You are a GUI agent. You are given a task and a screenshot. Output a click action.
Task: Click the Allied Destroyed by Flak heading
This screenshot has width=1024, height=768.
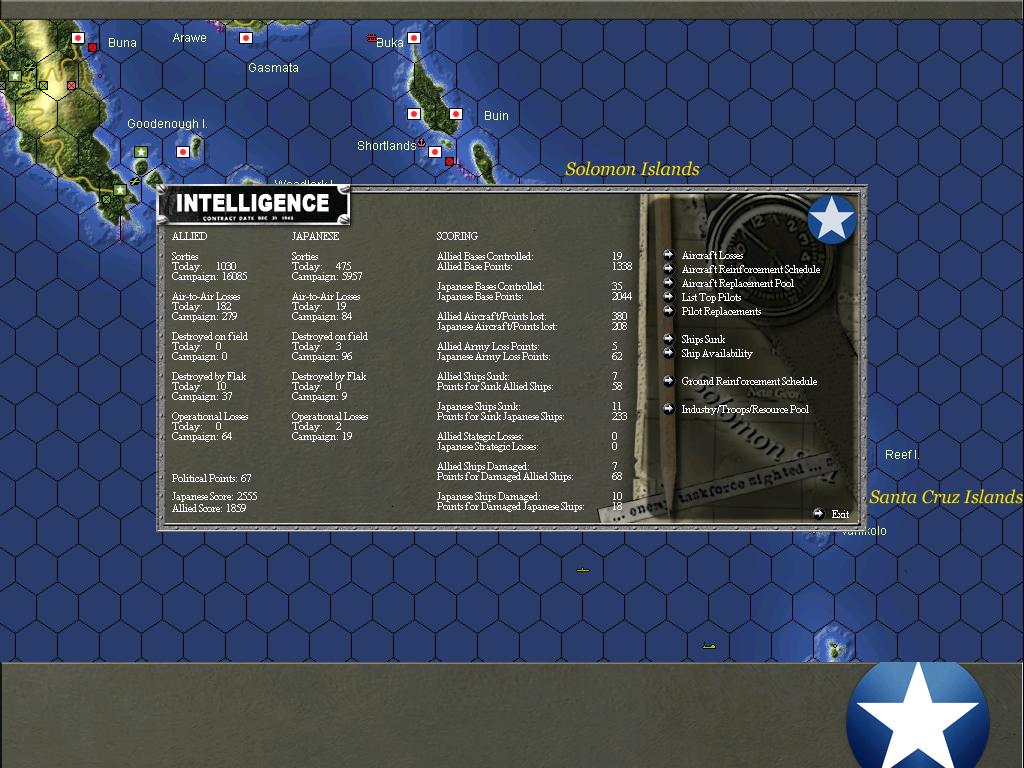(x=208, y=377)
